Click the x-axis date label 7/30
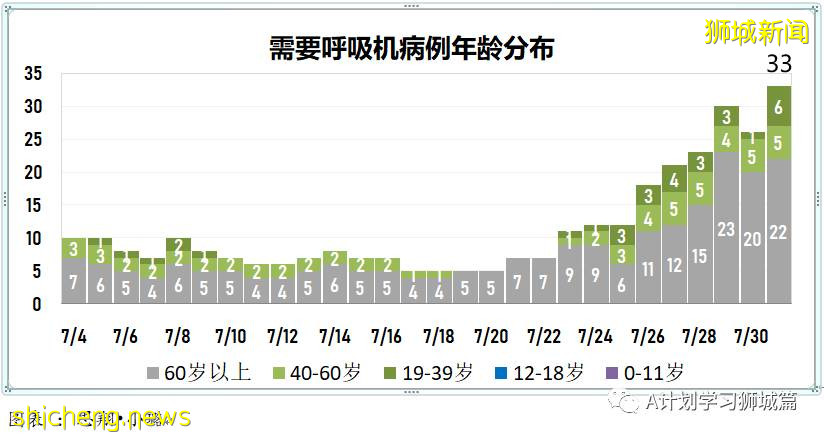This screenshot has width=824, height=437. click(751, 336)
